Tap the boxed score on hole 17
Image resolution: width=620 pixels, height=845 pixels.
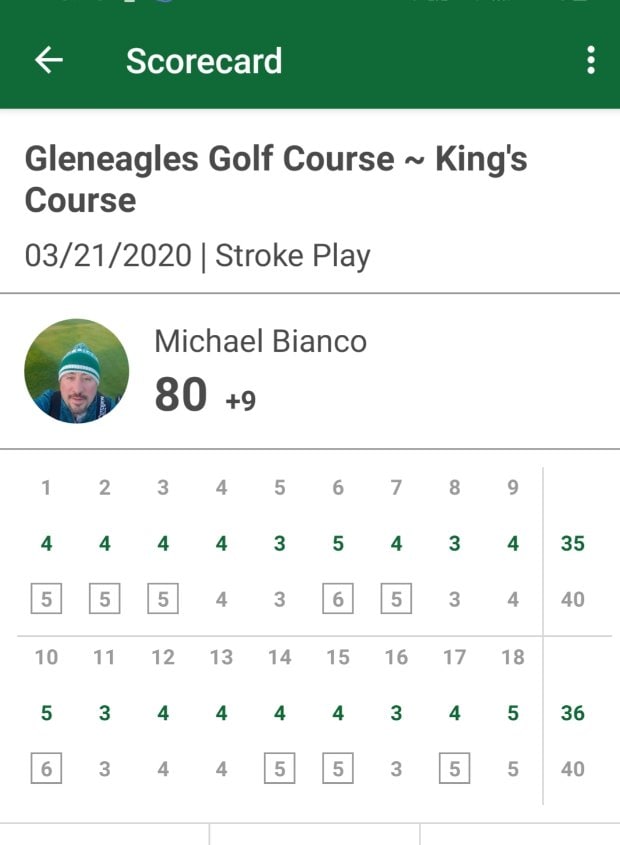455,769
